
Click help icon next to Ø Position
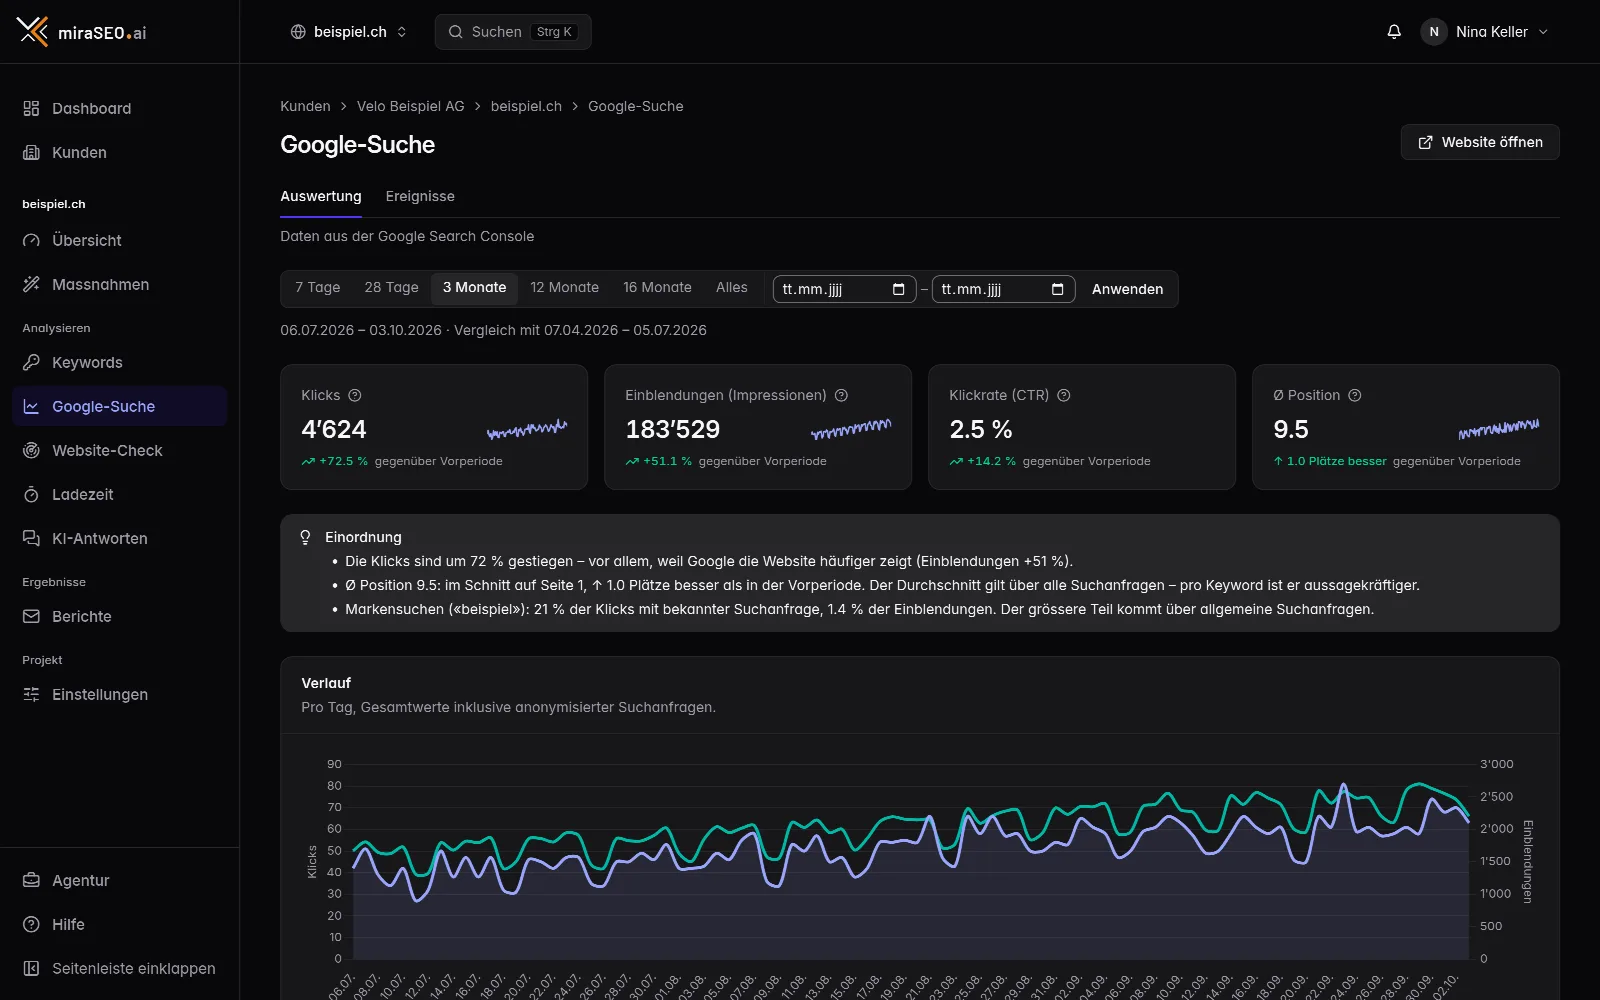[x=1355, y=395]
